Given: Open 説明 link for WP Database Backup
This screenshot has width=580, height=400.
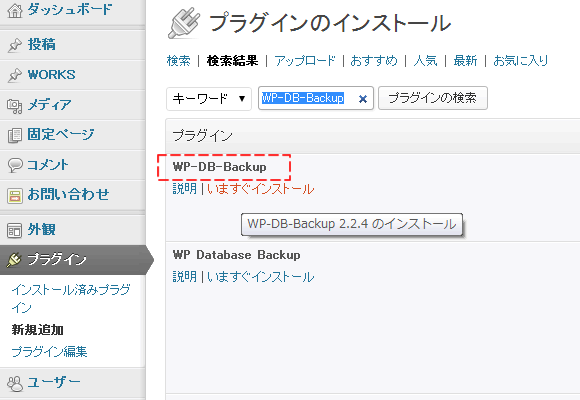Looking at the screenshot, I should pyautogui.click(x=185, y=276).
